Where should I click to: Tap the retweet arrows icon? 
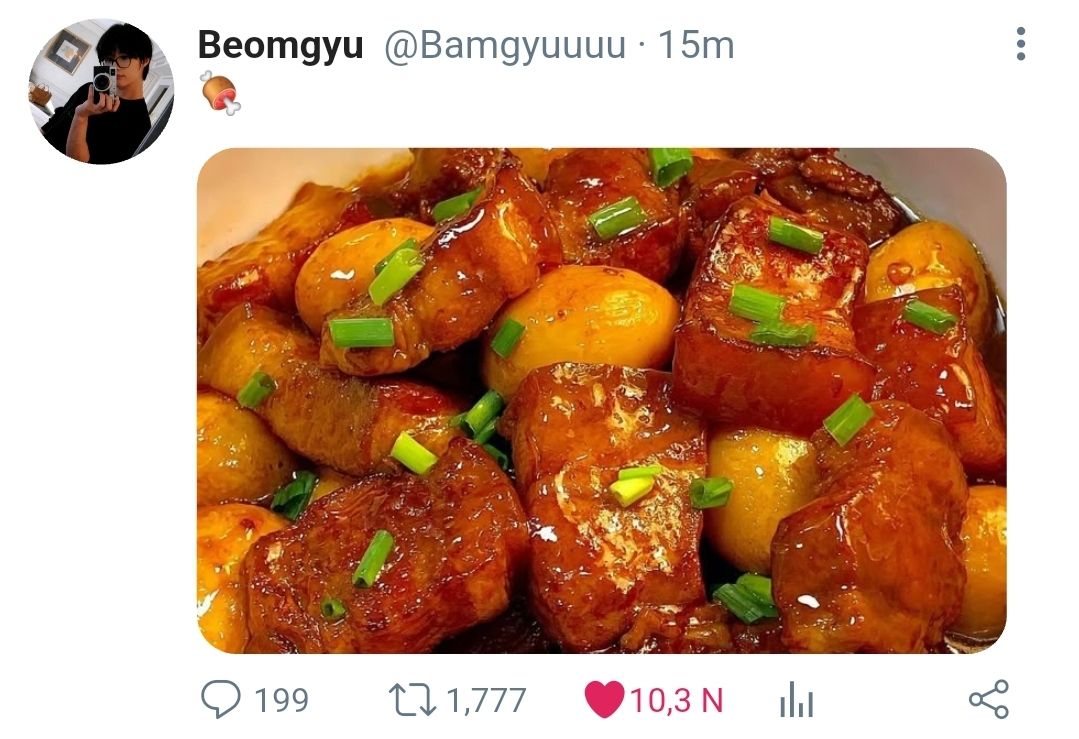coord(411,699)
